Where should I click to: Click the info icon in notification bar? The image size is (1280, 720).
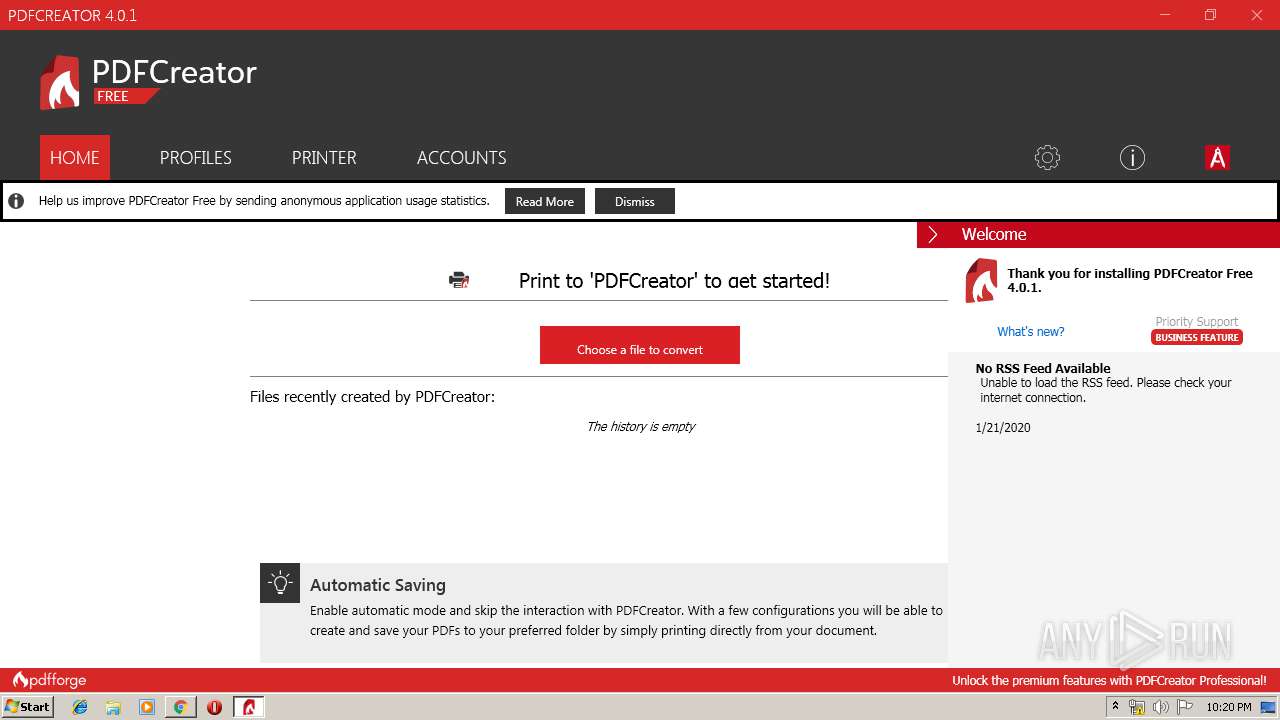click(x=16, y=201)
